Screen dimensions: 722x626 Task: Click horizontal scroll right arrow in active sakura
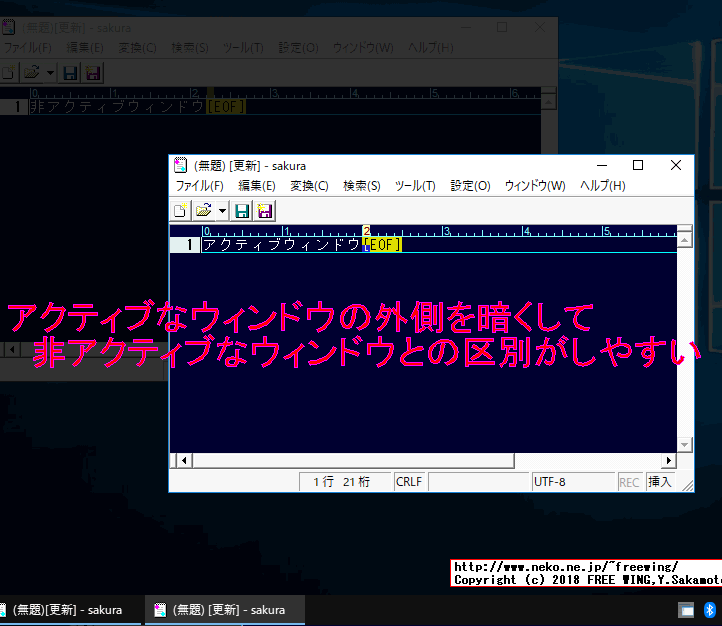[x=669, y=460]
